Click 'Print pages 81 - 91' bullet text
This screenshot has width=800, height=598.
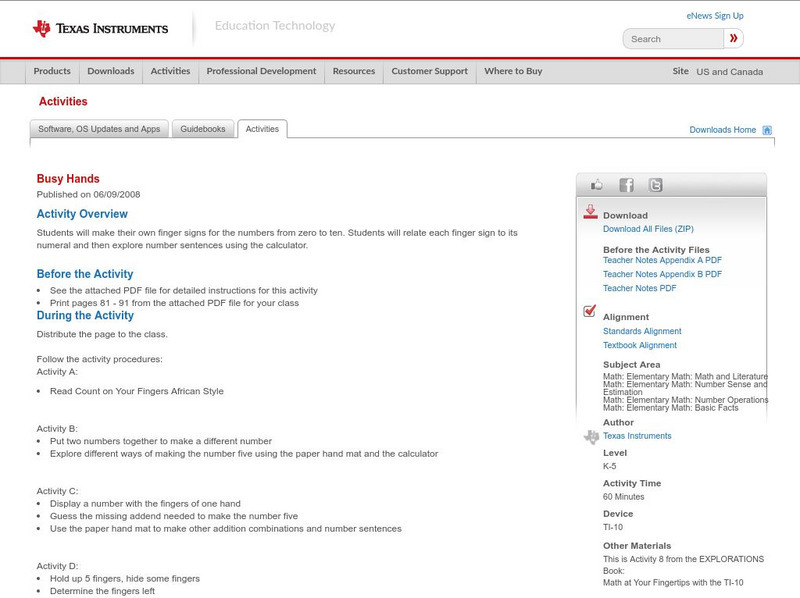click(x=174, y=303)
